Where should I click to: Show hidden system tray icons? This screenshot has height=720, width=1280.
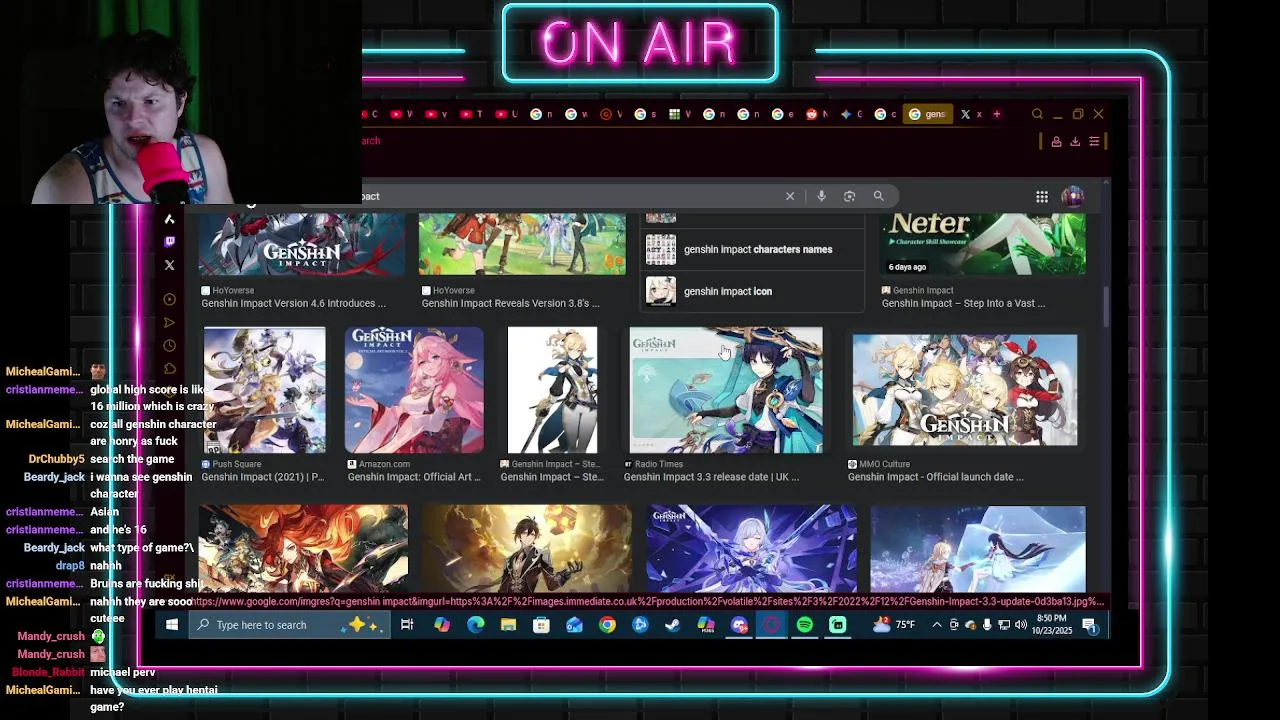tap(936, 625)
